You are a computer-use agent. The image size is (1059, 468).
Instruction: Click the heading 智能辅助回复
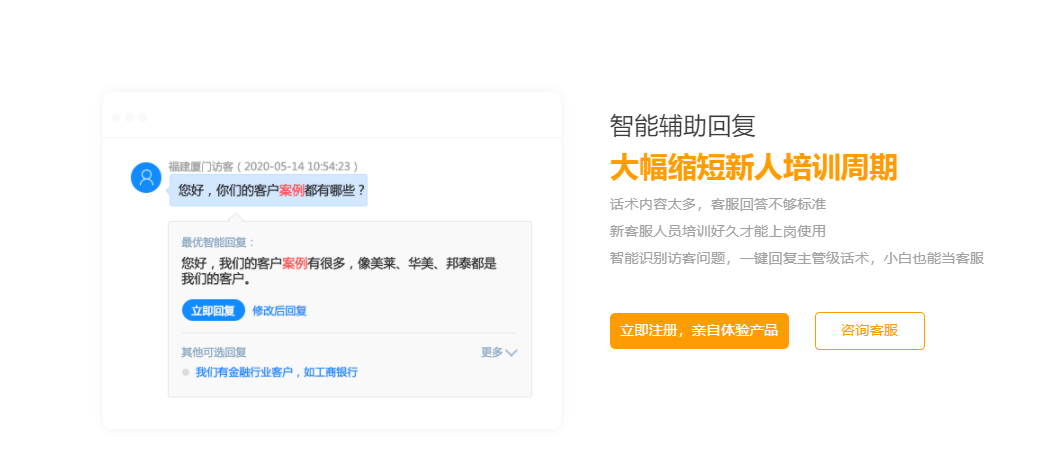(682, 126)
